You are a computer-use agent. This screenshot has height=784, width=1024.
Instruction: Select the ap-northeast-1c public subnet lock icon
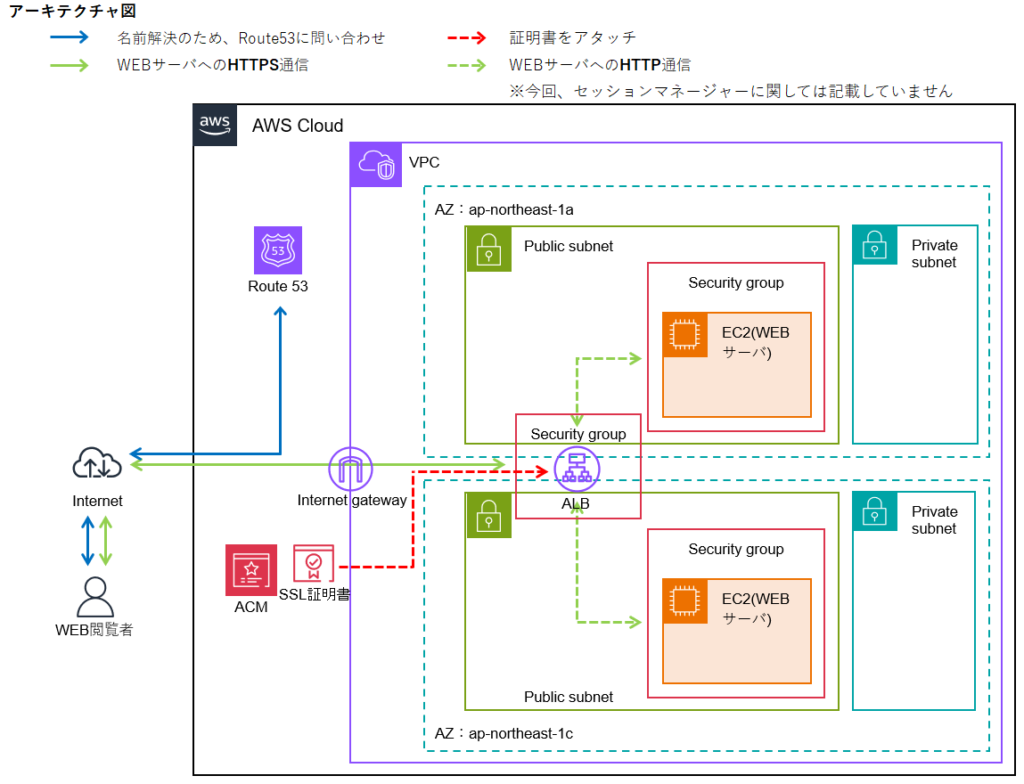click(488, 515)
